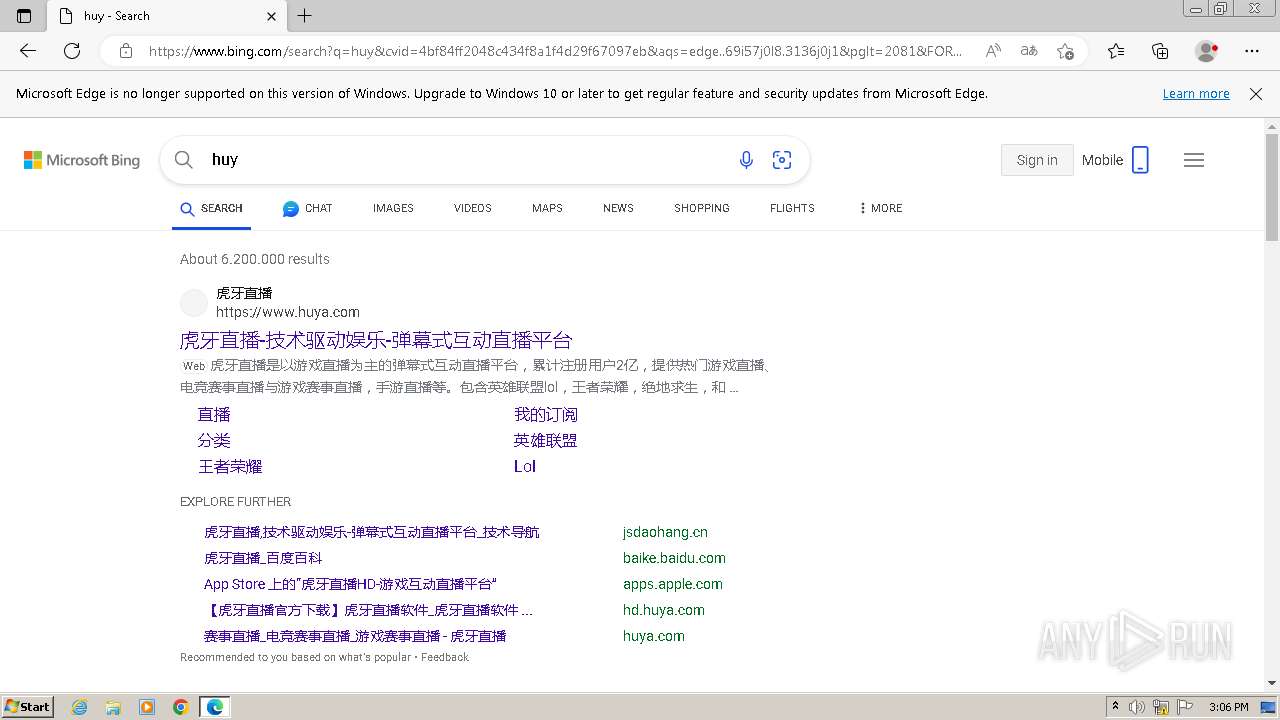
Task: Open Edge Settings and more menu
Action: 1252,50
